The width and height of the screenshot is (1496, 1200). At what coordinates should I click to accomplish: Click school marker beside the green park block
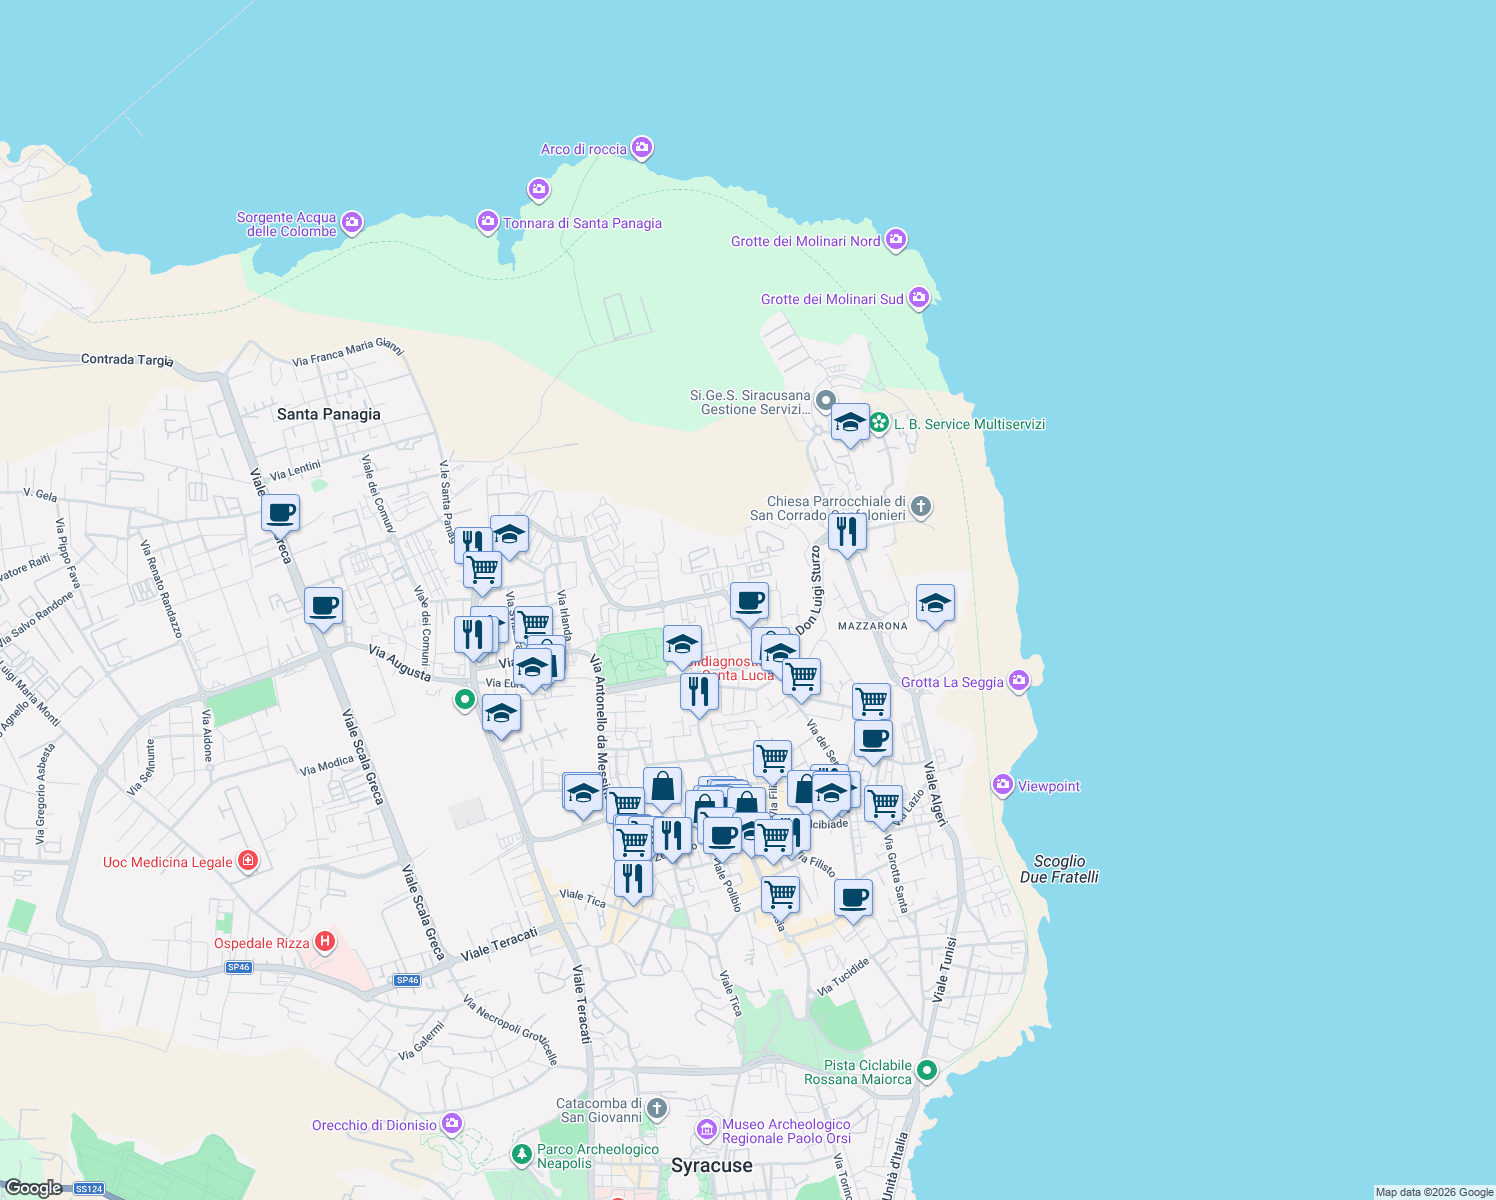click(x=682, y=646)
